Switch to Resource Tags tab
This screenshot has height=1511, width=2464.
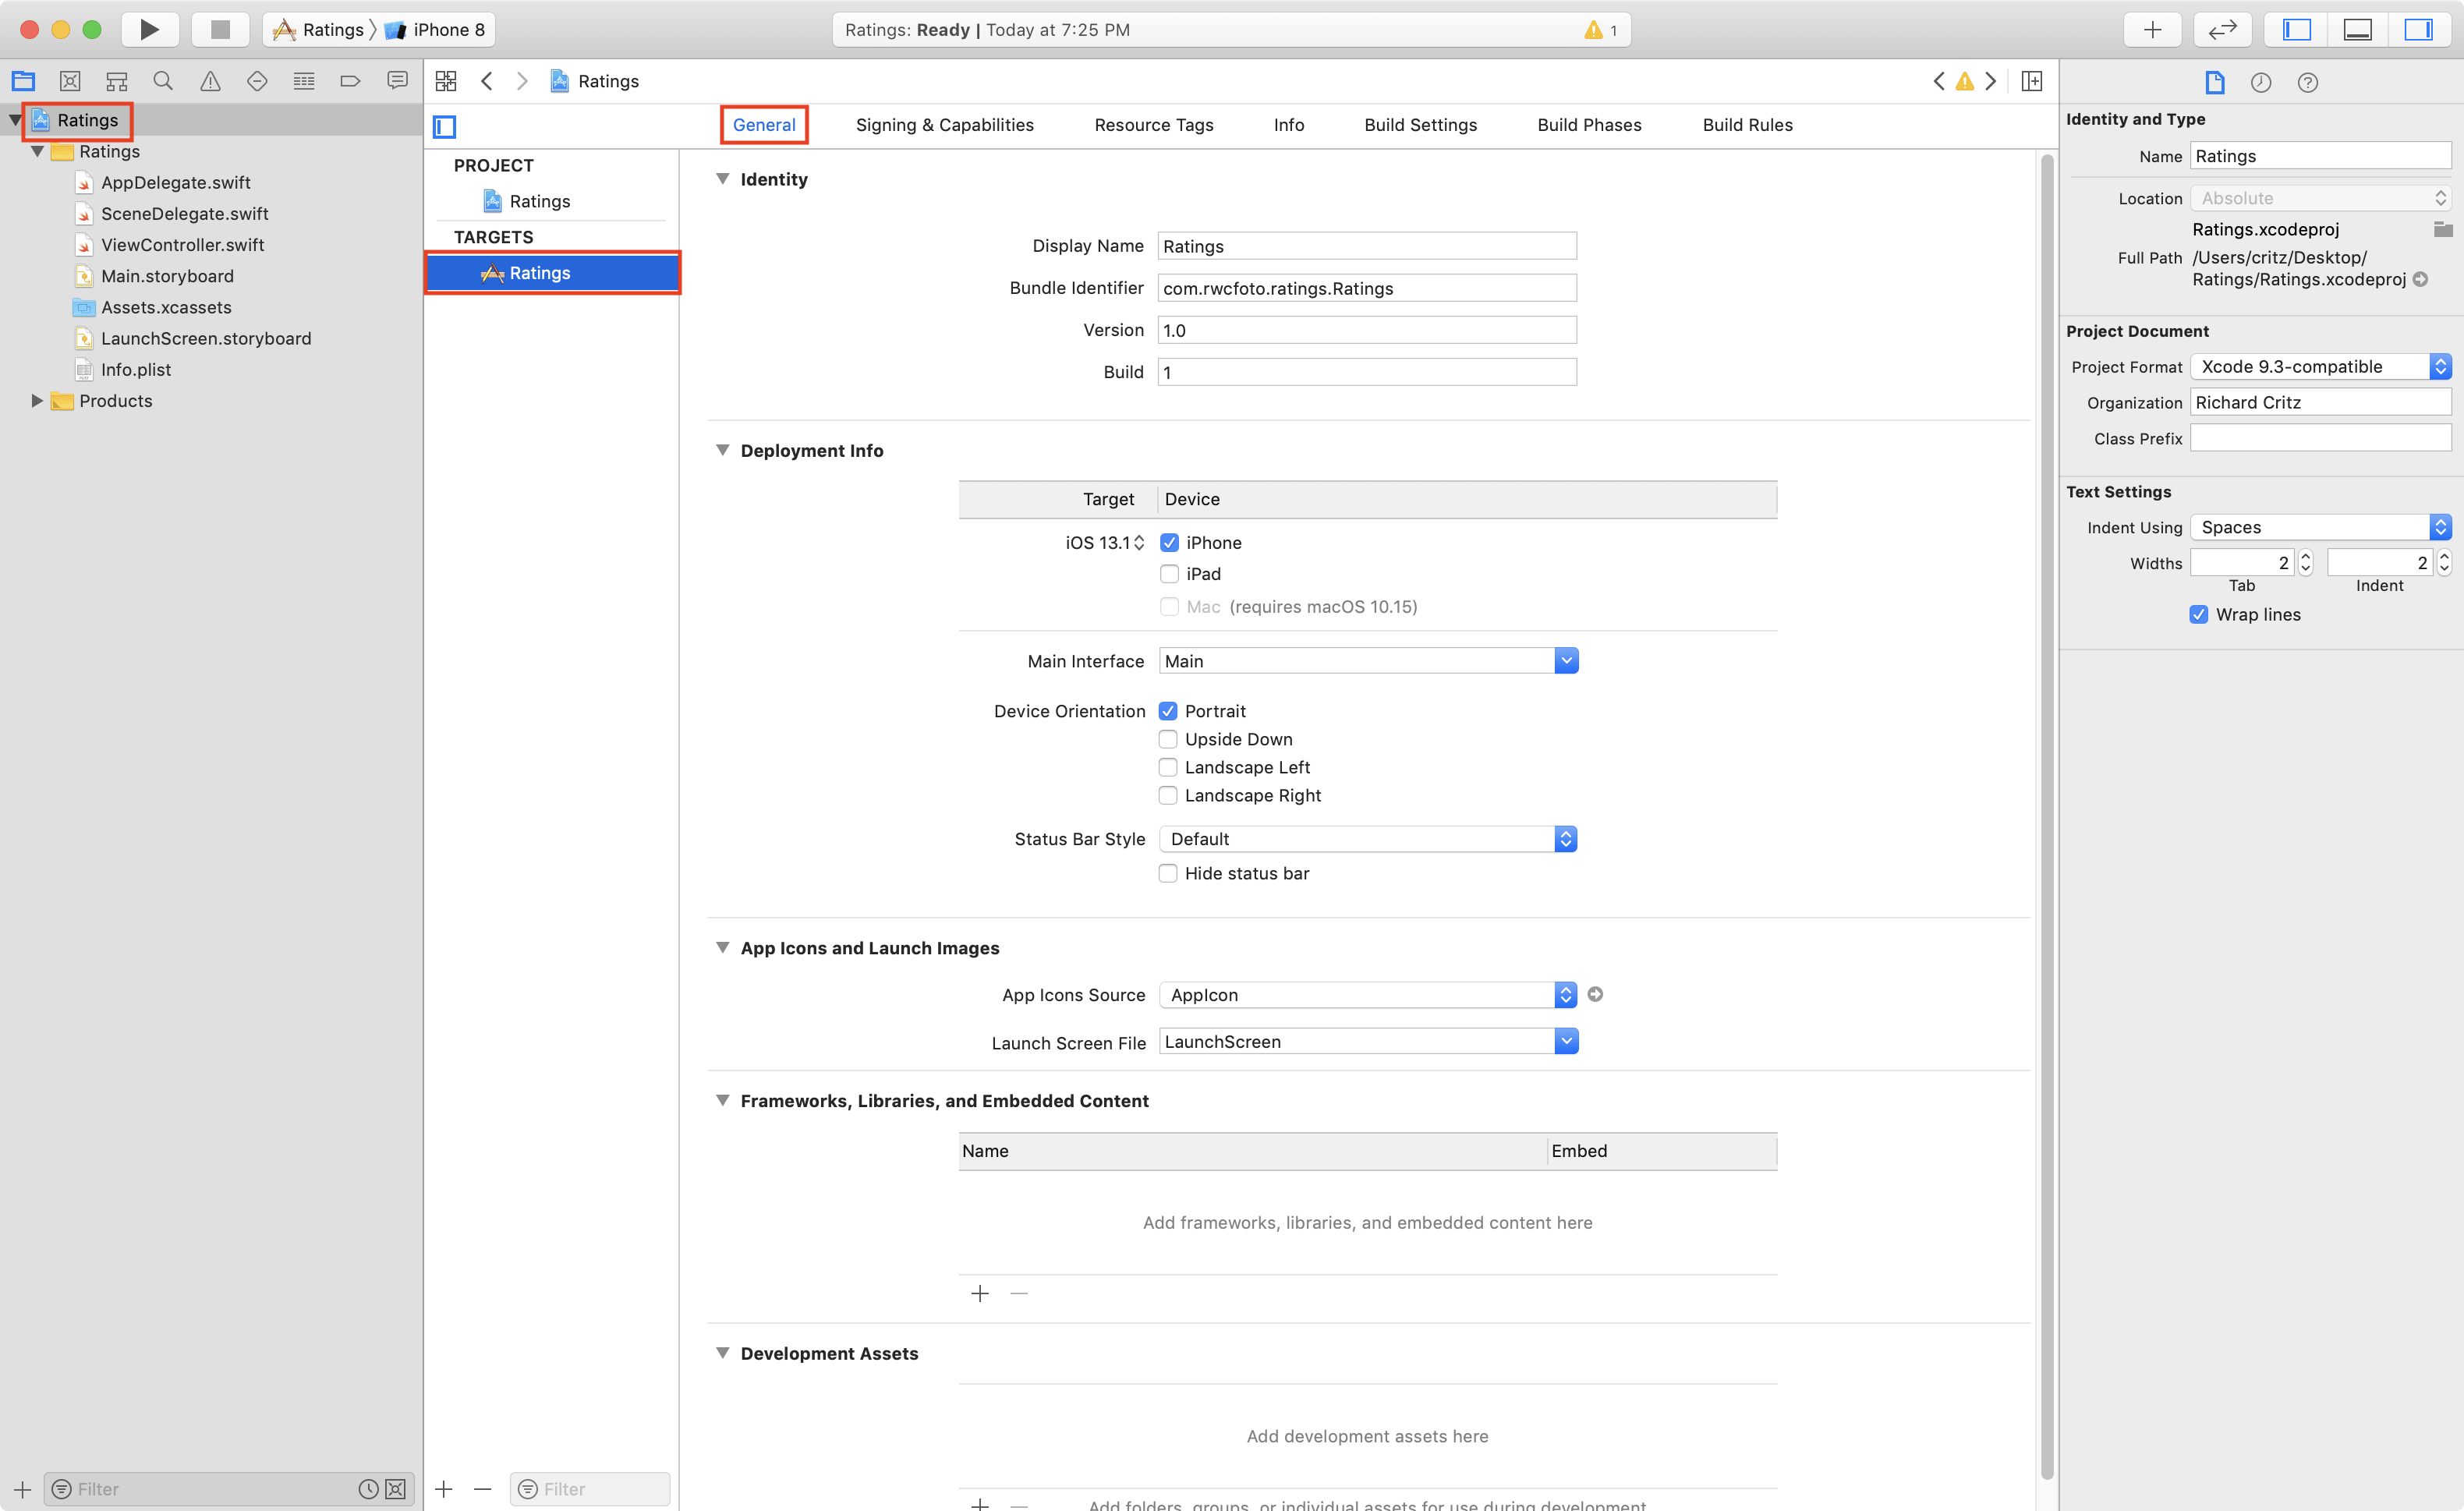click(1153, 125)
